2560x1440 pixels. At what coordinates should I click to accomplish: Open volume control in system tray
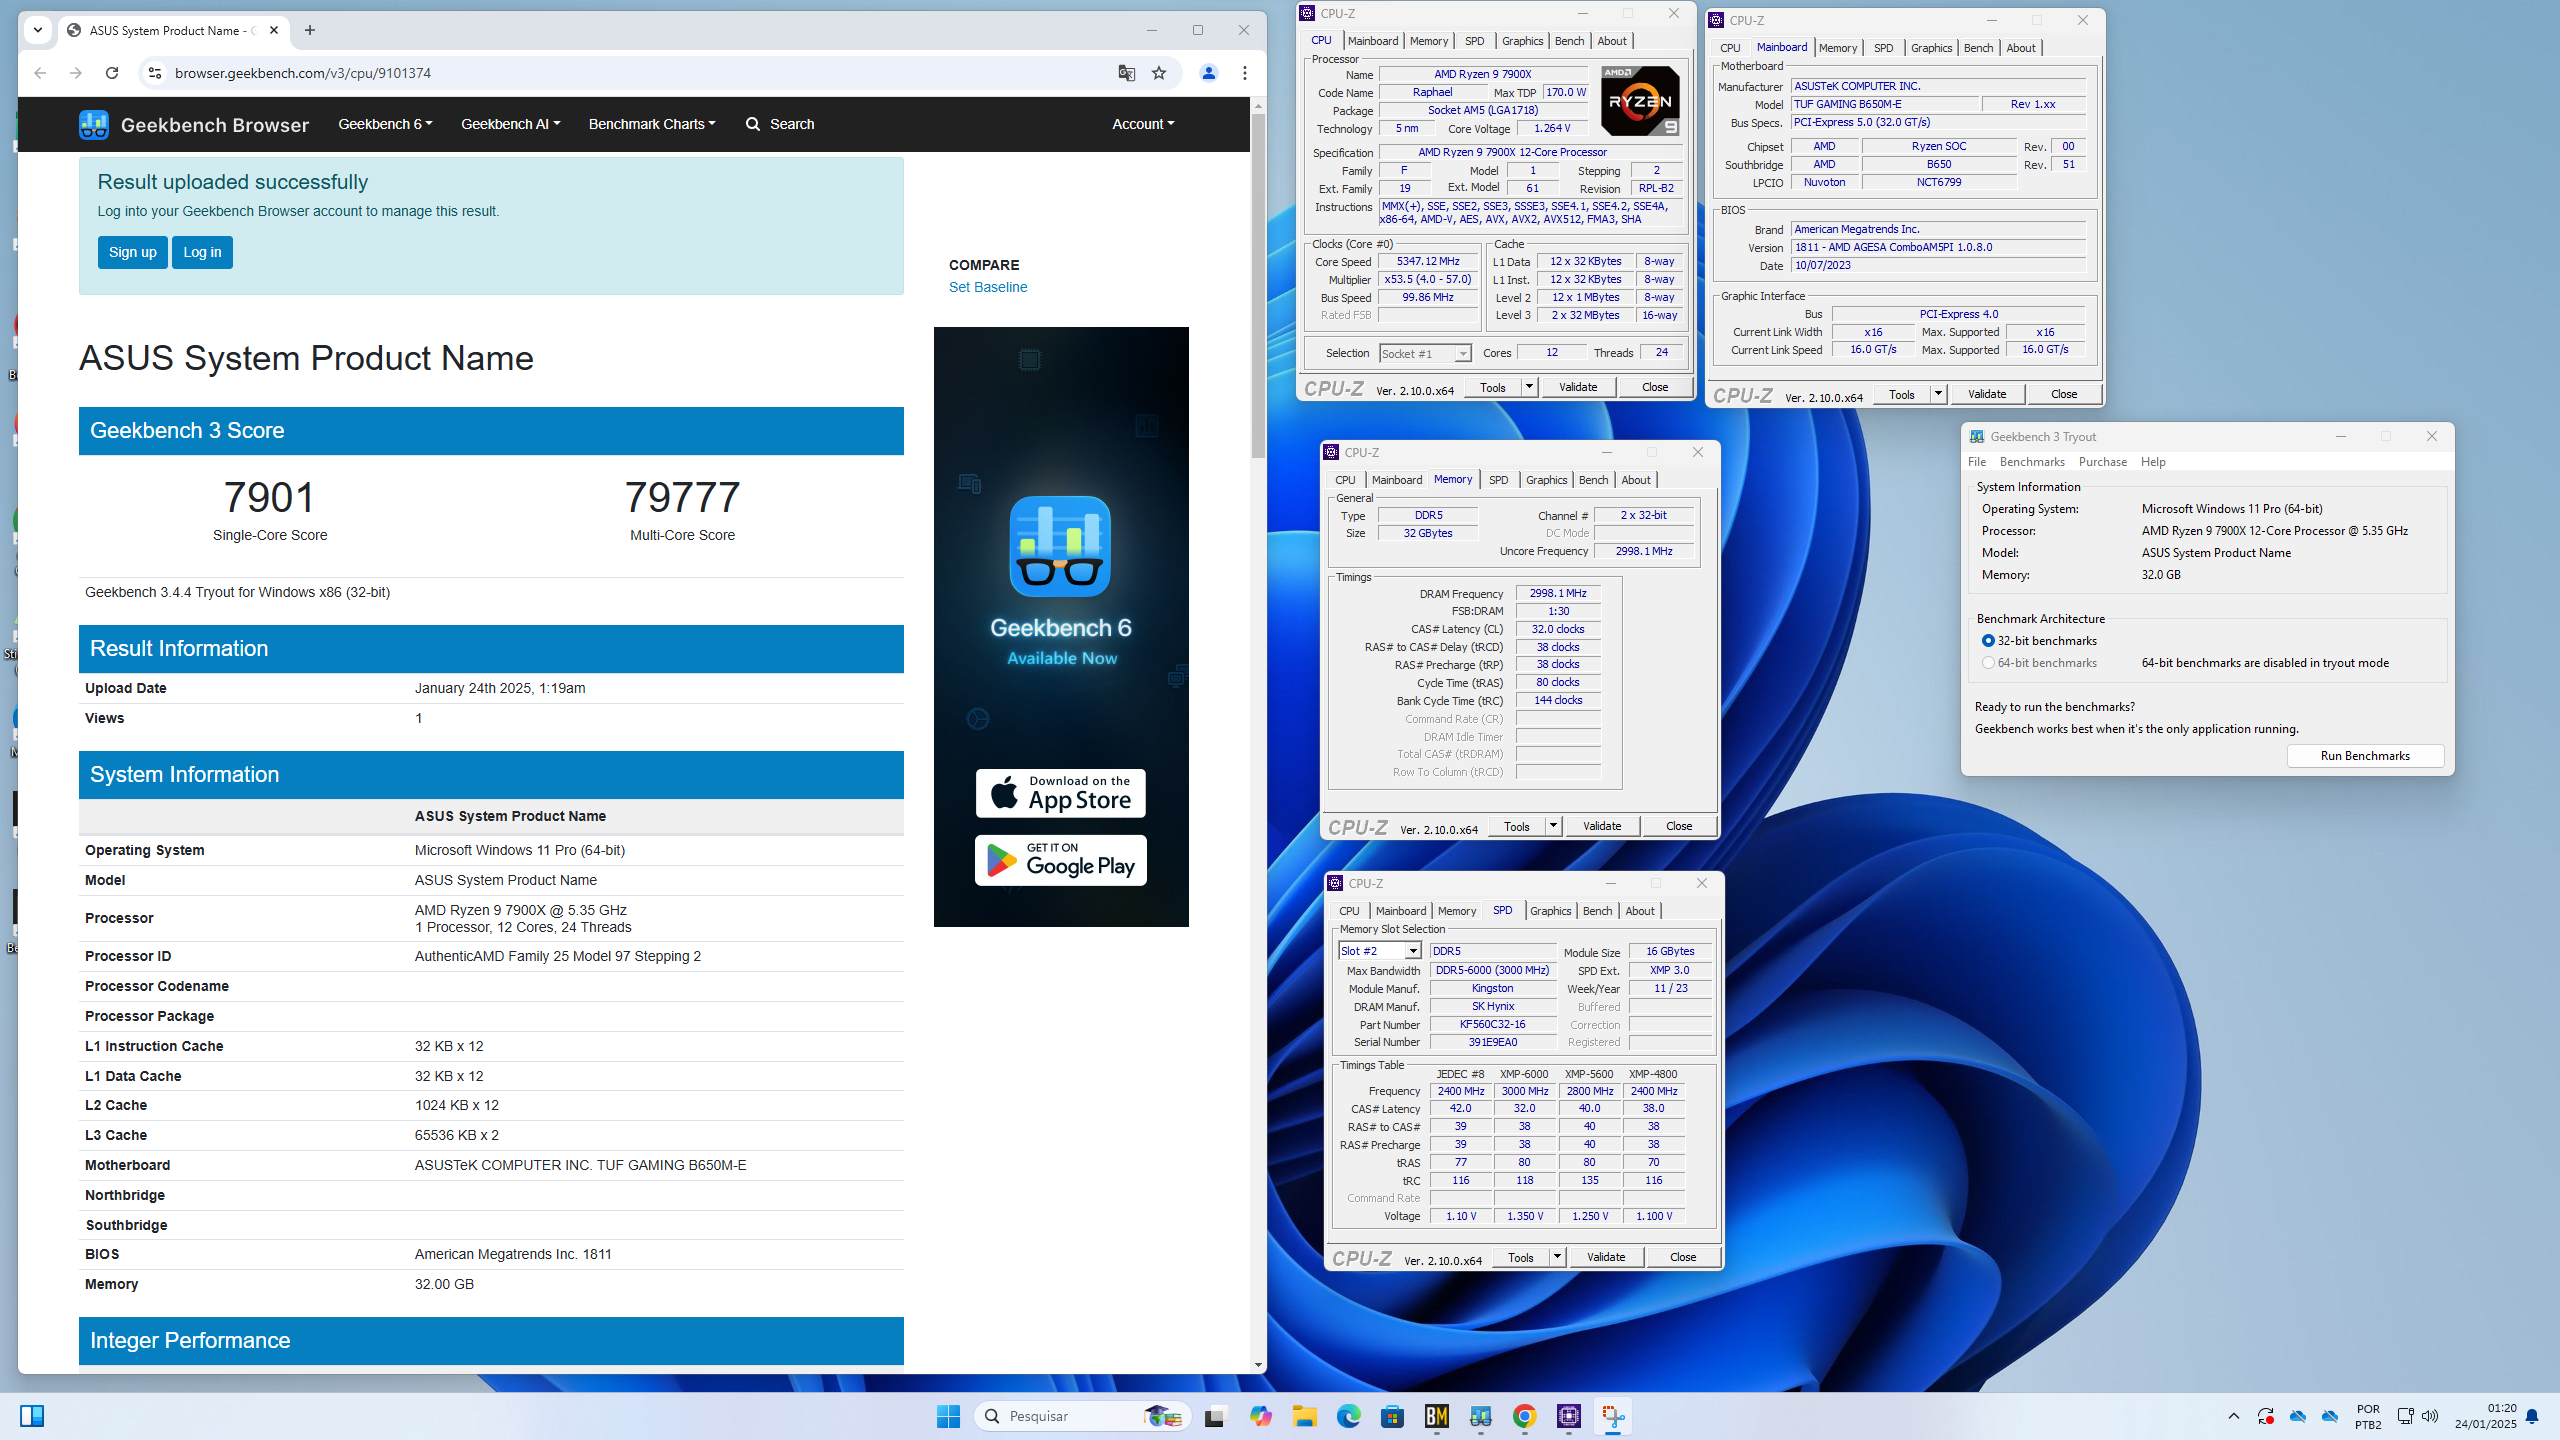click(2430, 1416)
